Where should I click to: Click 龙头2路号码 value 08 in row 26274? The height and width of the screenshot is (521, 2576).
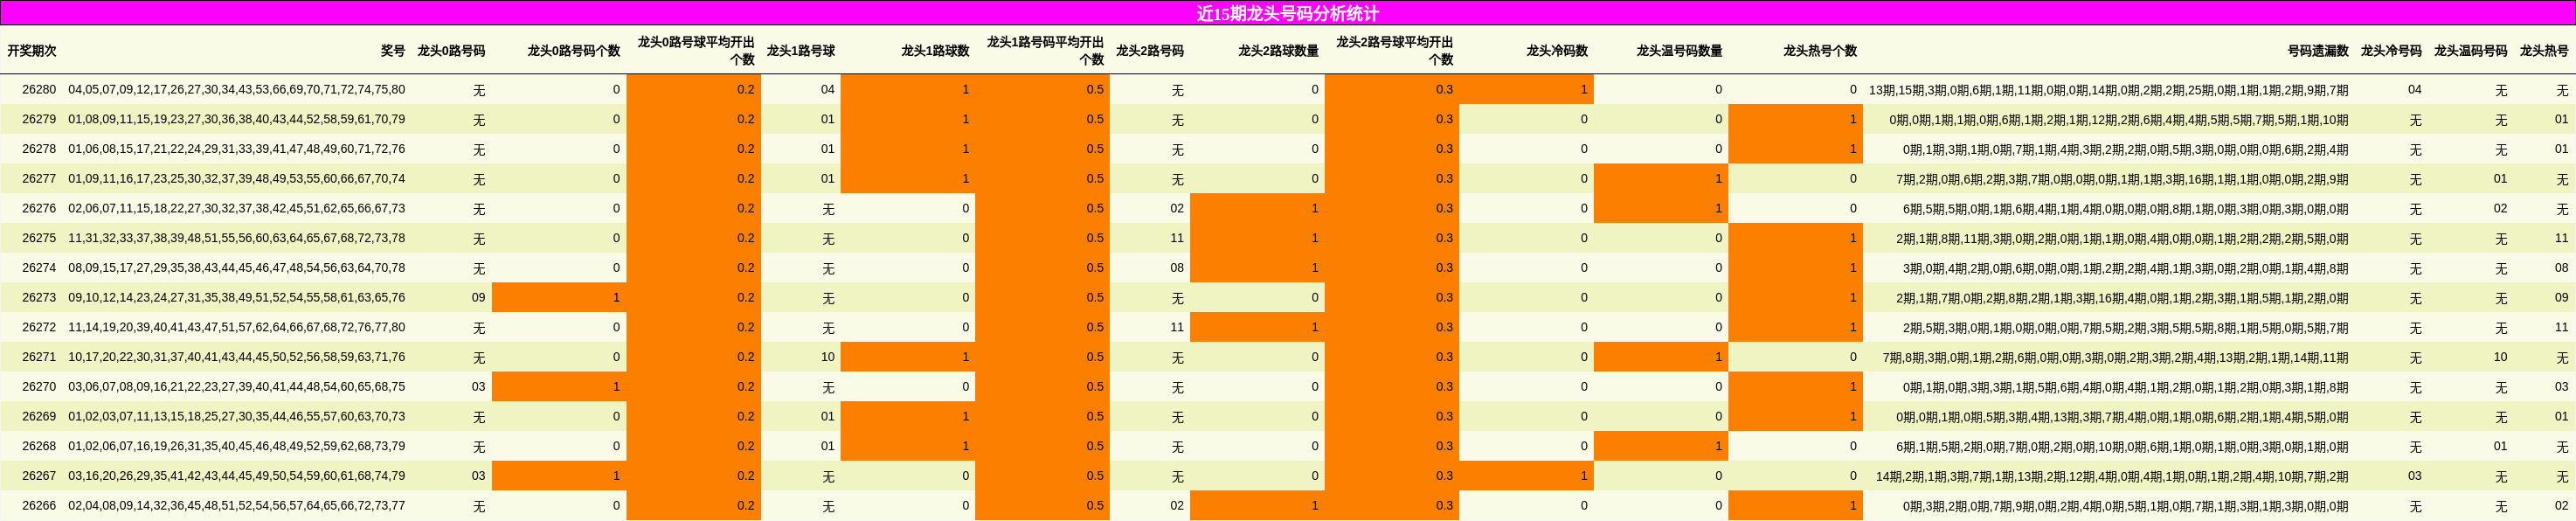coord(1177,268)
